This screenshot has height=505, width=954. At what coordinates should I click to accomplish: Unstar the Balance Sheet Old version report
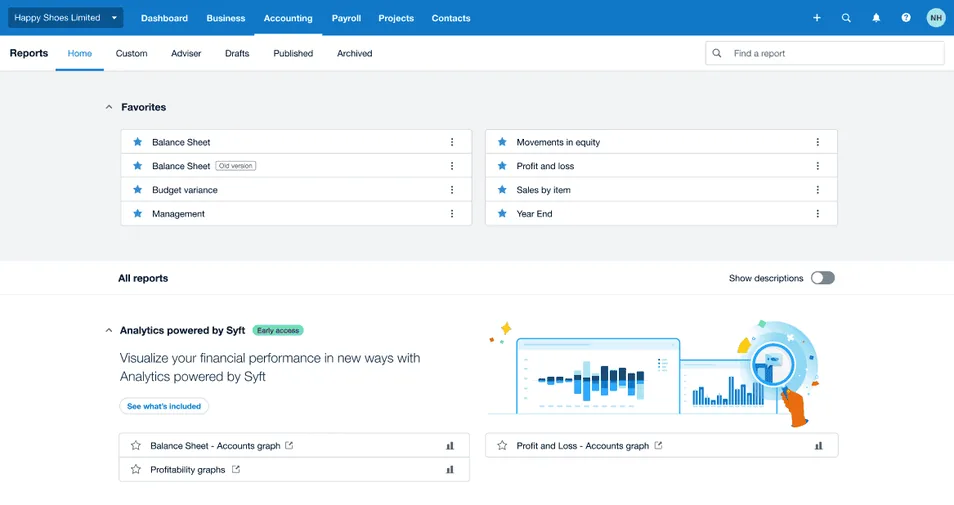coord(138,165)
